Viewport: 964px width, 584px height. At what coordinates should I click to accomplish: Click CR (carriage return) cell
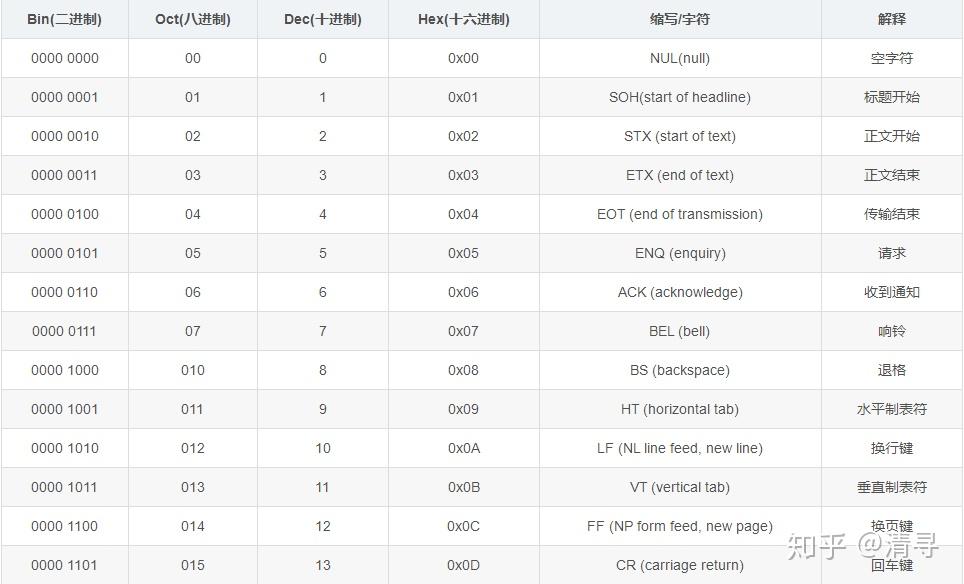[x=680, y=565]
